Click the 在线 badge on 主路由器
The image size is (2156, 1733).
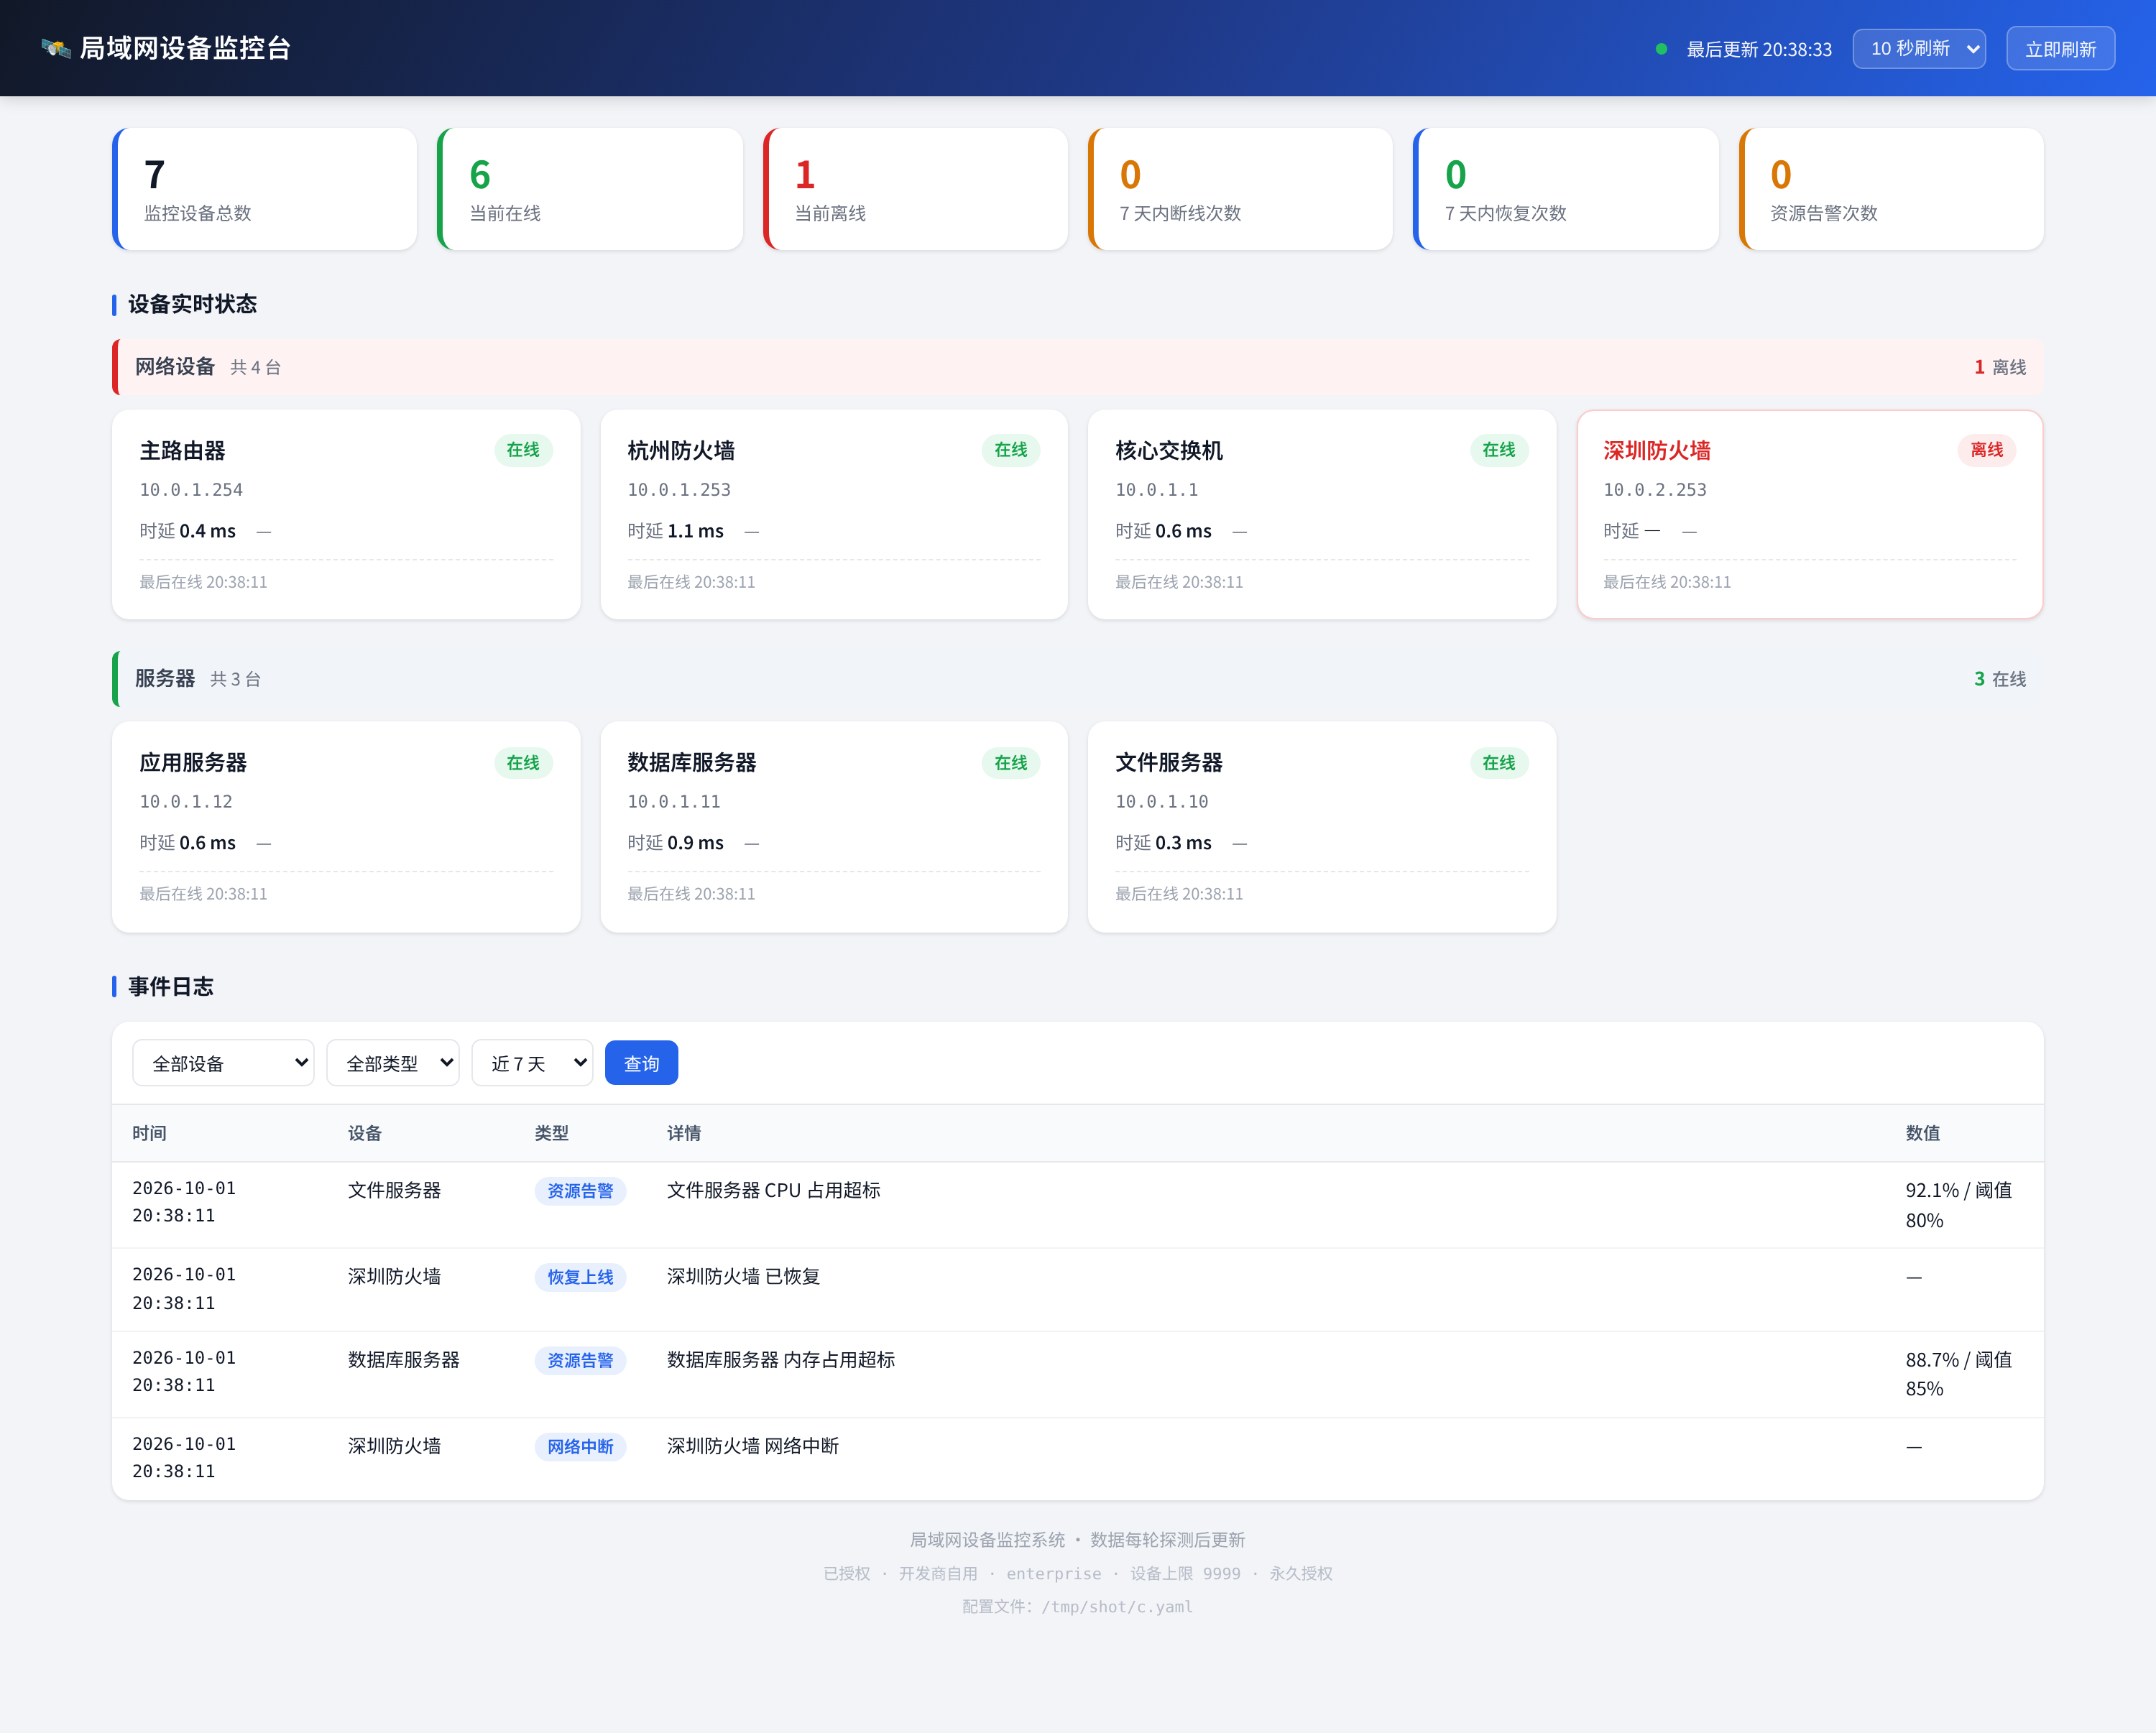523,450
